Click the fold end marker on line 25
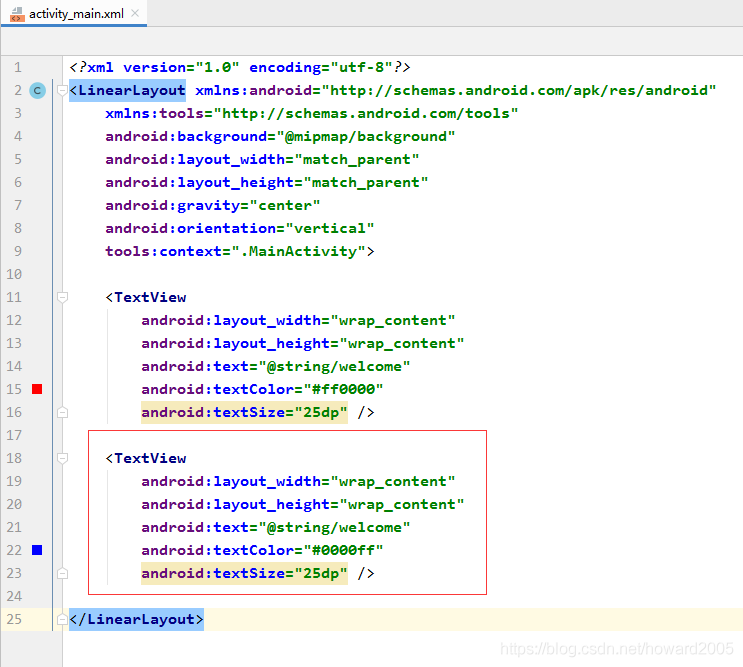 62,619
